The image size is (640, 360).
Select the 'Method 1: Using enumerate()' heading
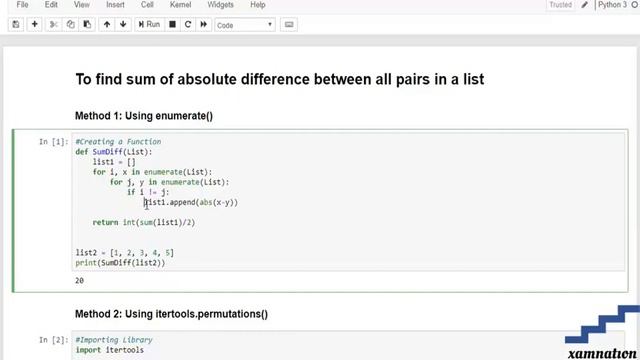click(x=144, y=116)
